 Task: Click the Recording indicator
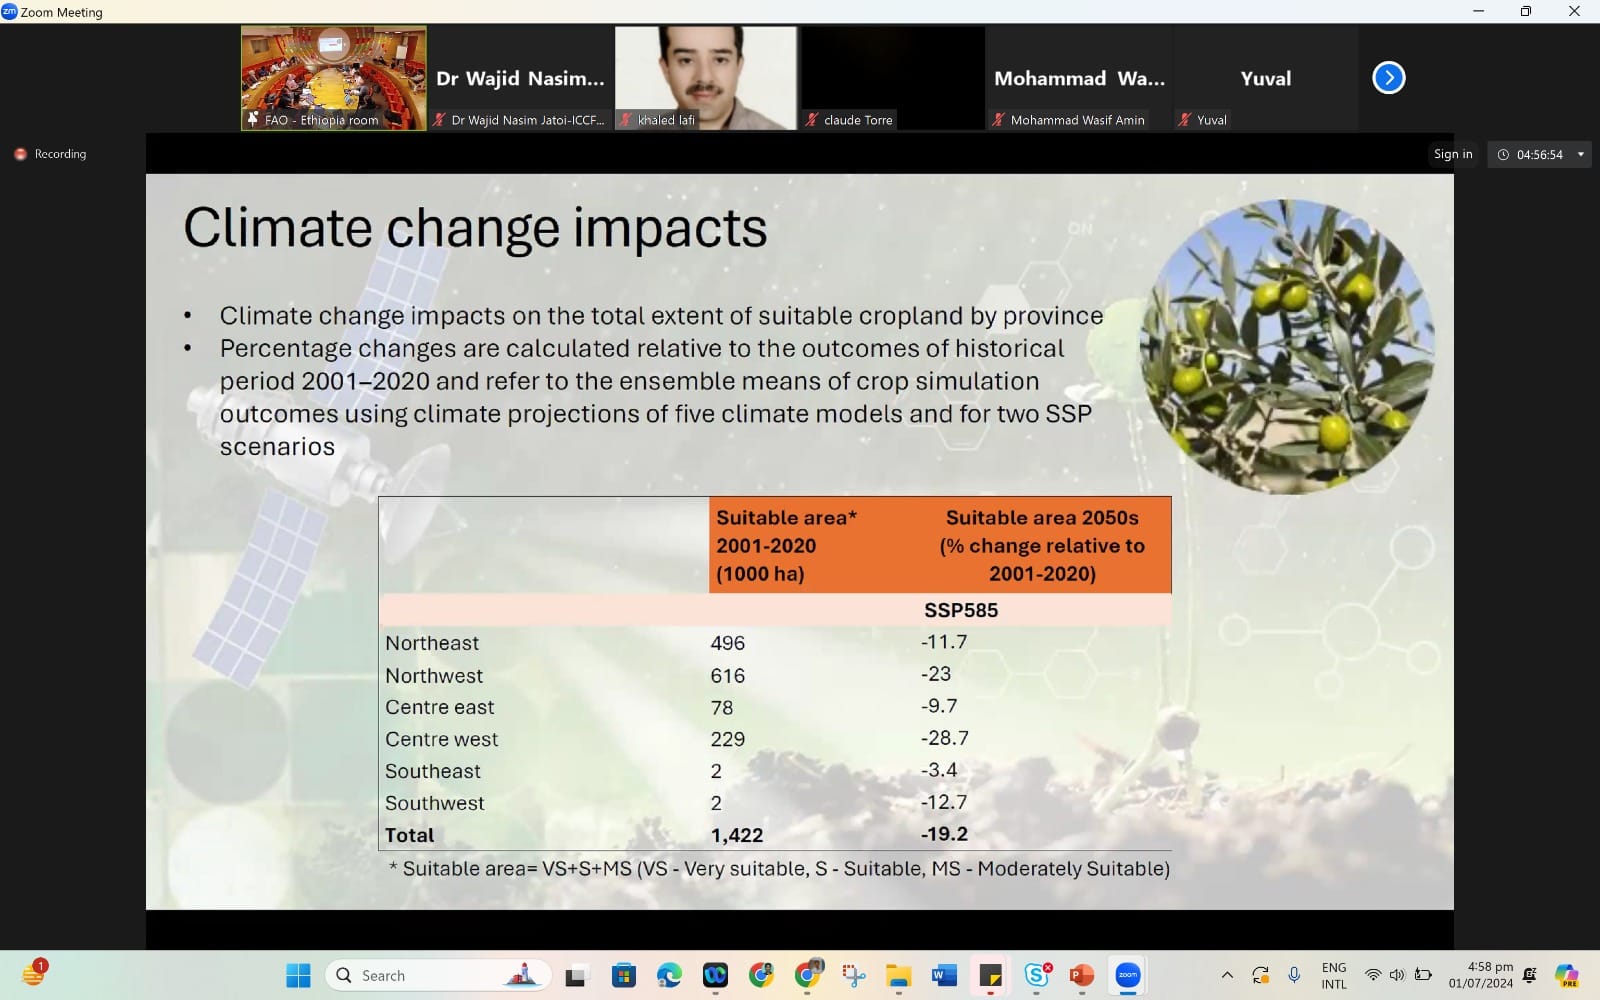pos(50,154)
